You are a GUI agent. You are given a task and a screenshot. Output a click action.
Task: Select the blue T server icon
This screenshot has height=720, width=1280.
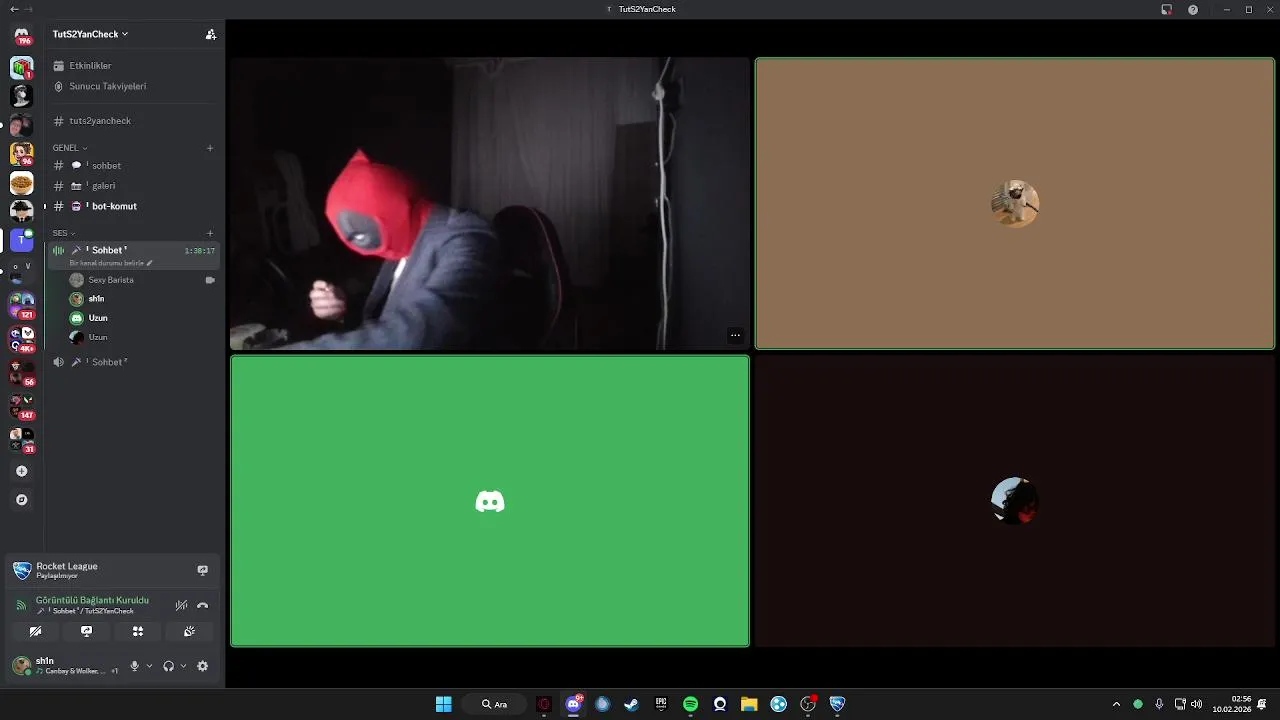point(21,240)
